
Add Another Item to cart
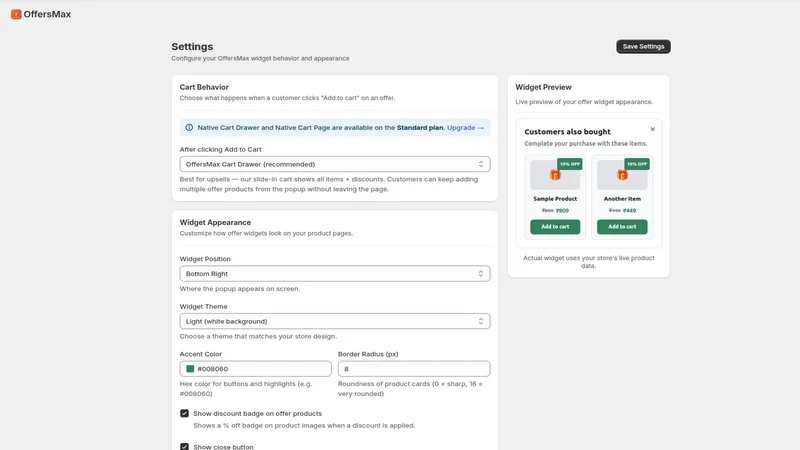(622, 227)
